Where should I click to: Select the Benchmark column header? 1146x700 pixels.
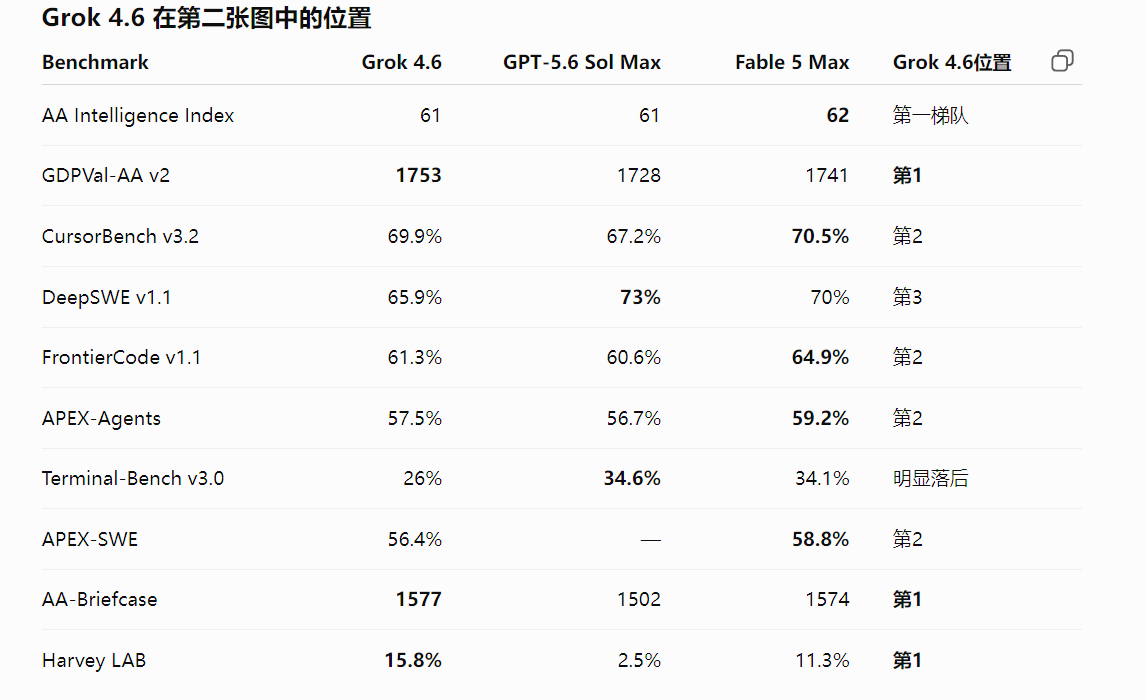(95, 63)
